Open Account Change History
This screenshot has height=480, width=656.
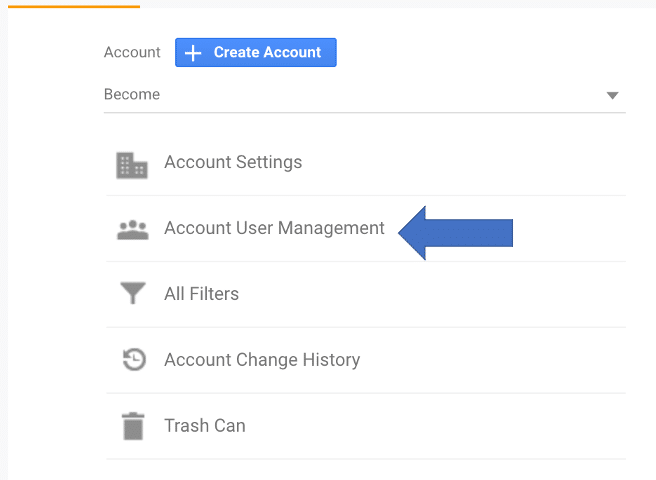(x=366, y=360)
